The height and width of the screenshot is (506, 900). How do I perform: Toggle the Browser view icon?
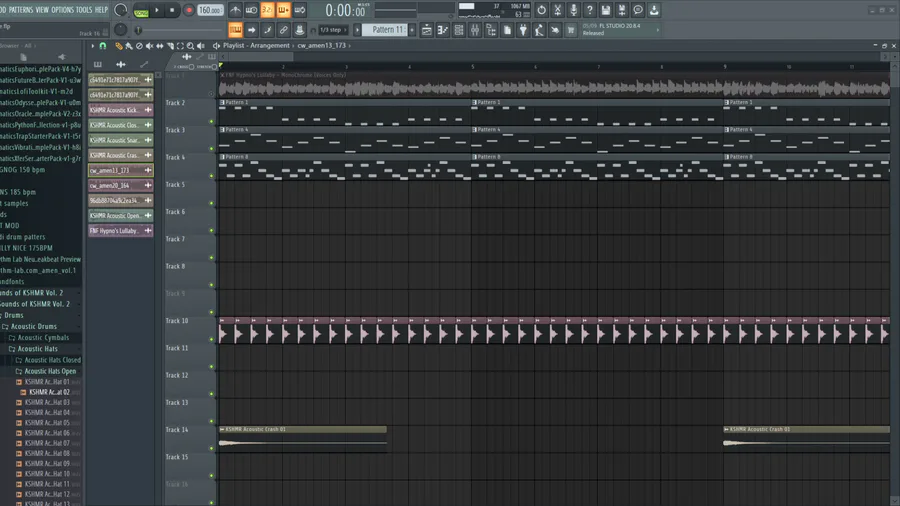click(x=491, y=30)
